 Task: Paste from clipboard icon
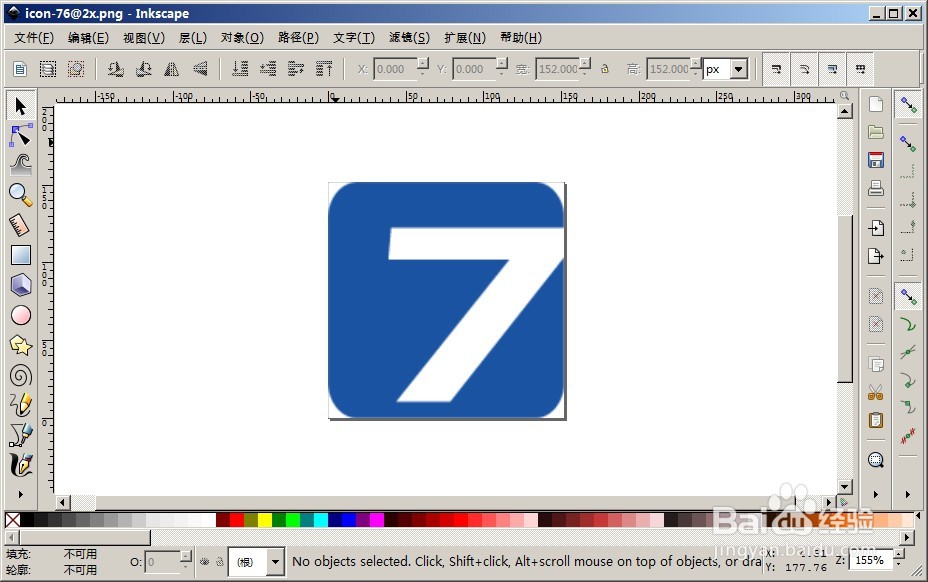pos(876,420)
